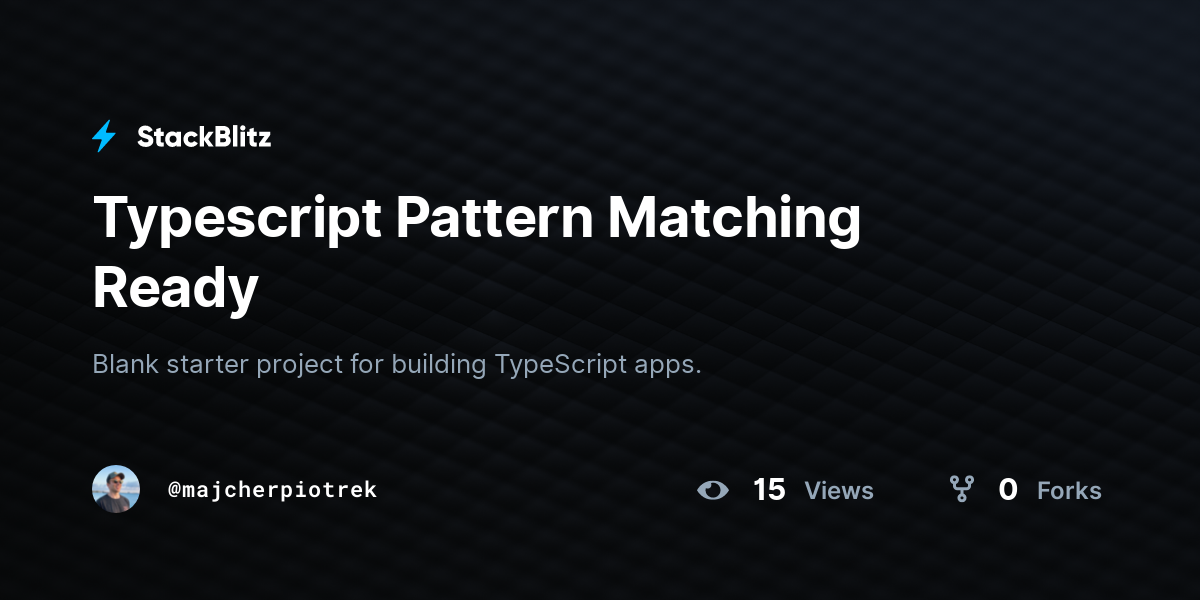Click the views eye icon
1200x600 pixels.
coord(713,490)
